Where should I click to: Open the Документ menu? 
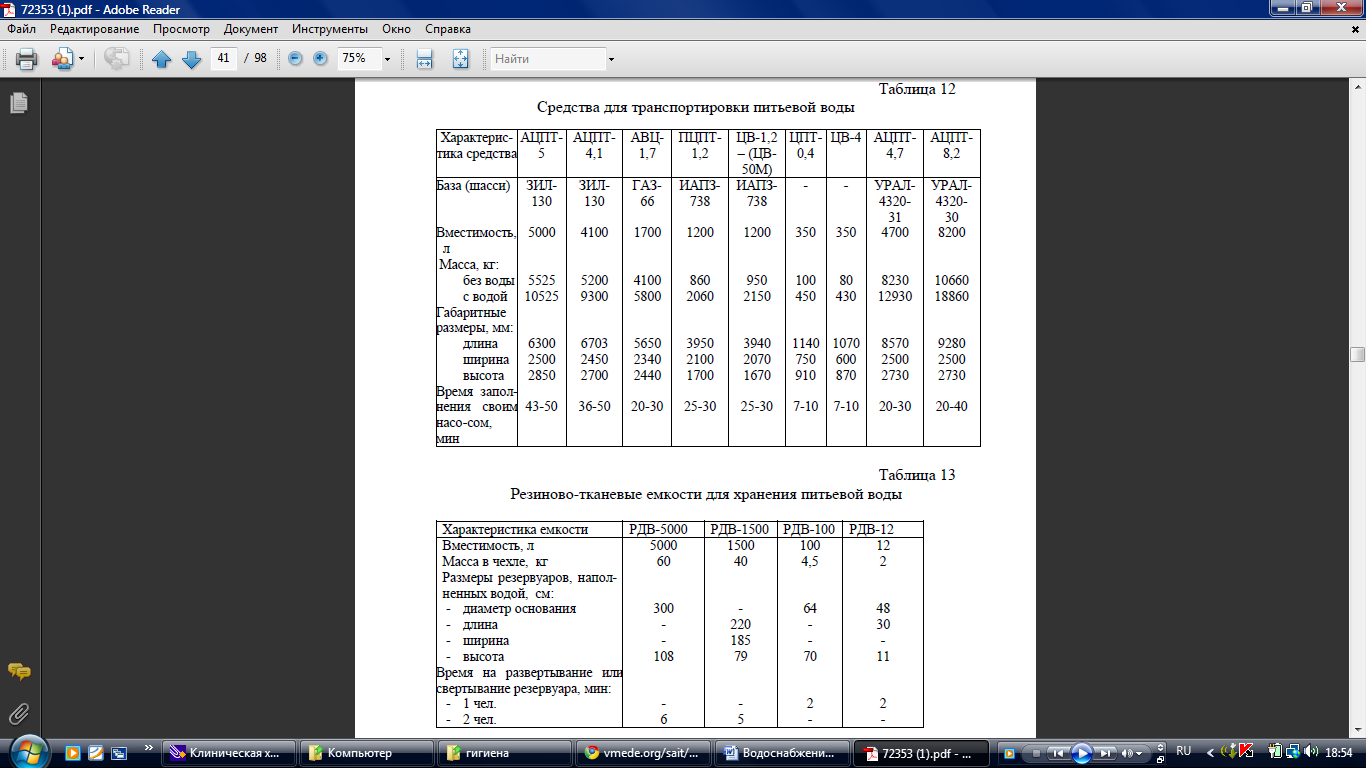click(x=251, y=29)
